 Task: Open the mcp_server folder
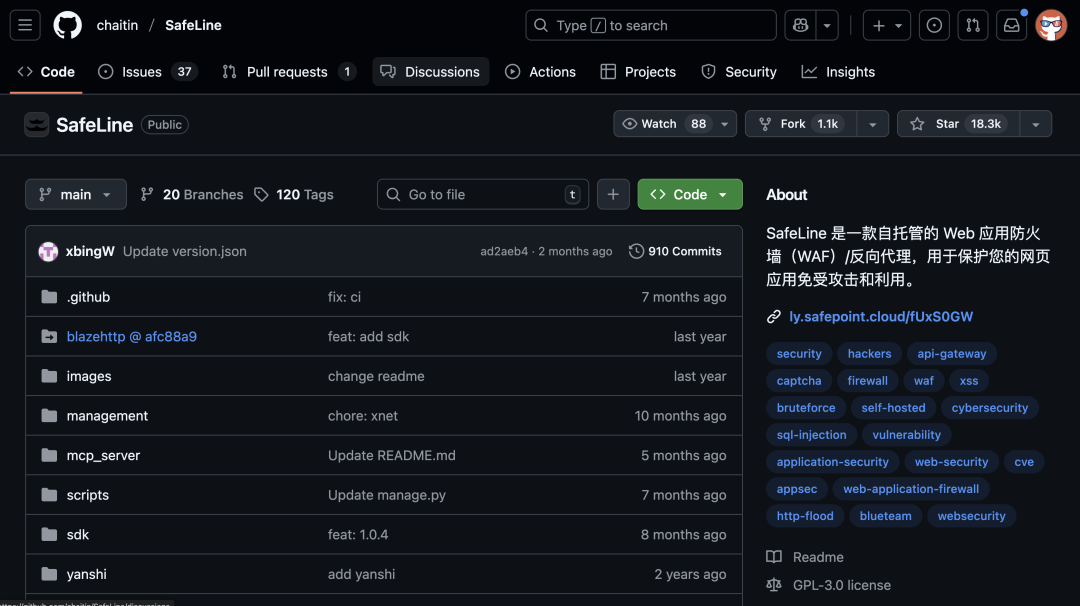tap(103, 455)
